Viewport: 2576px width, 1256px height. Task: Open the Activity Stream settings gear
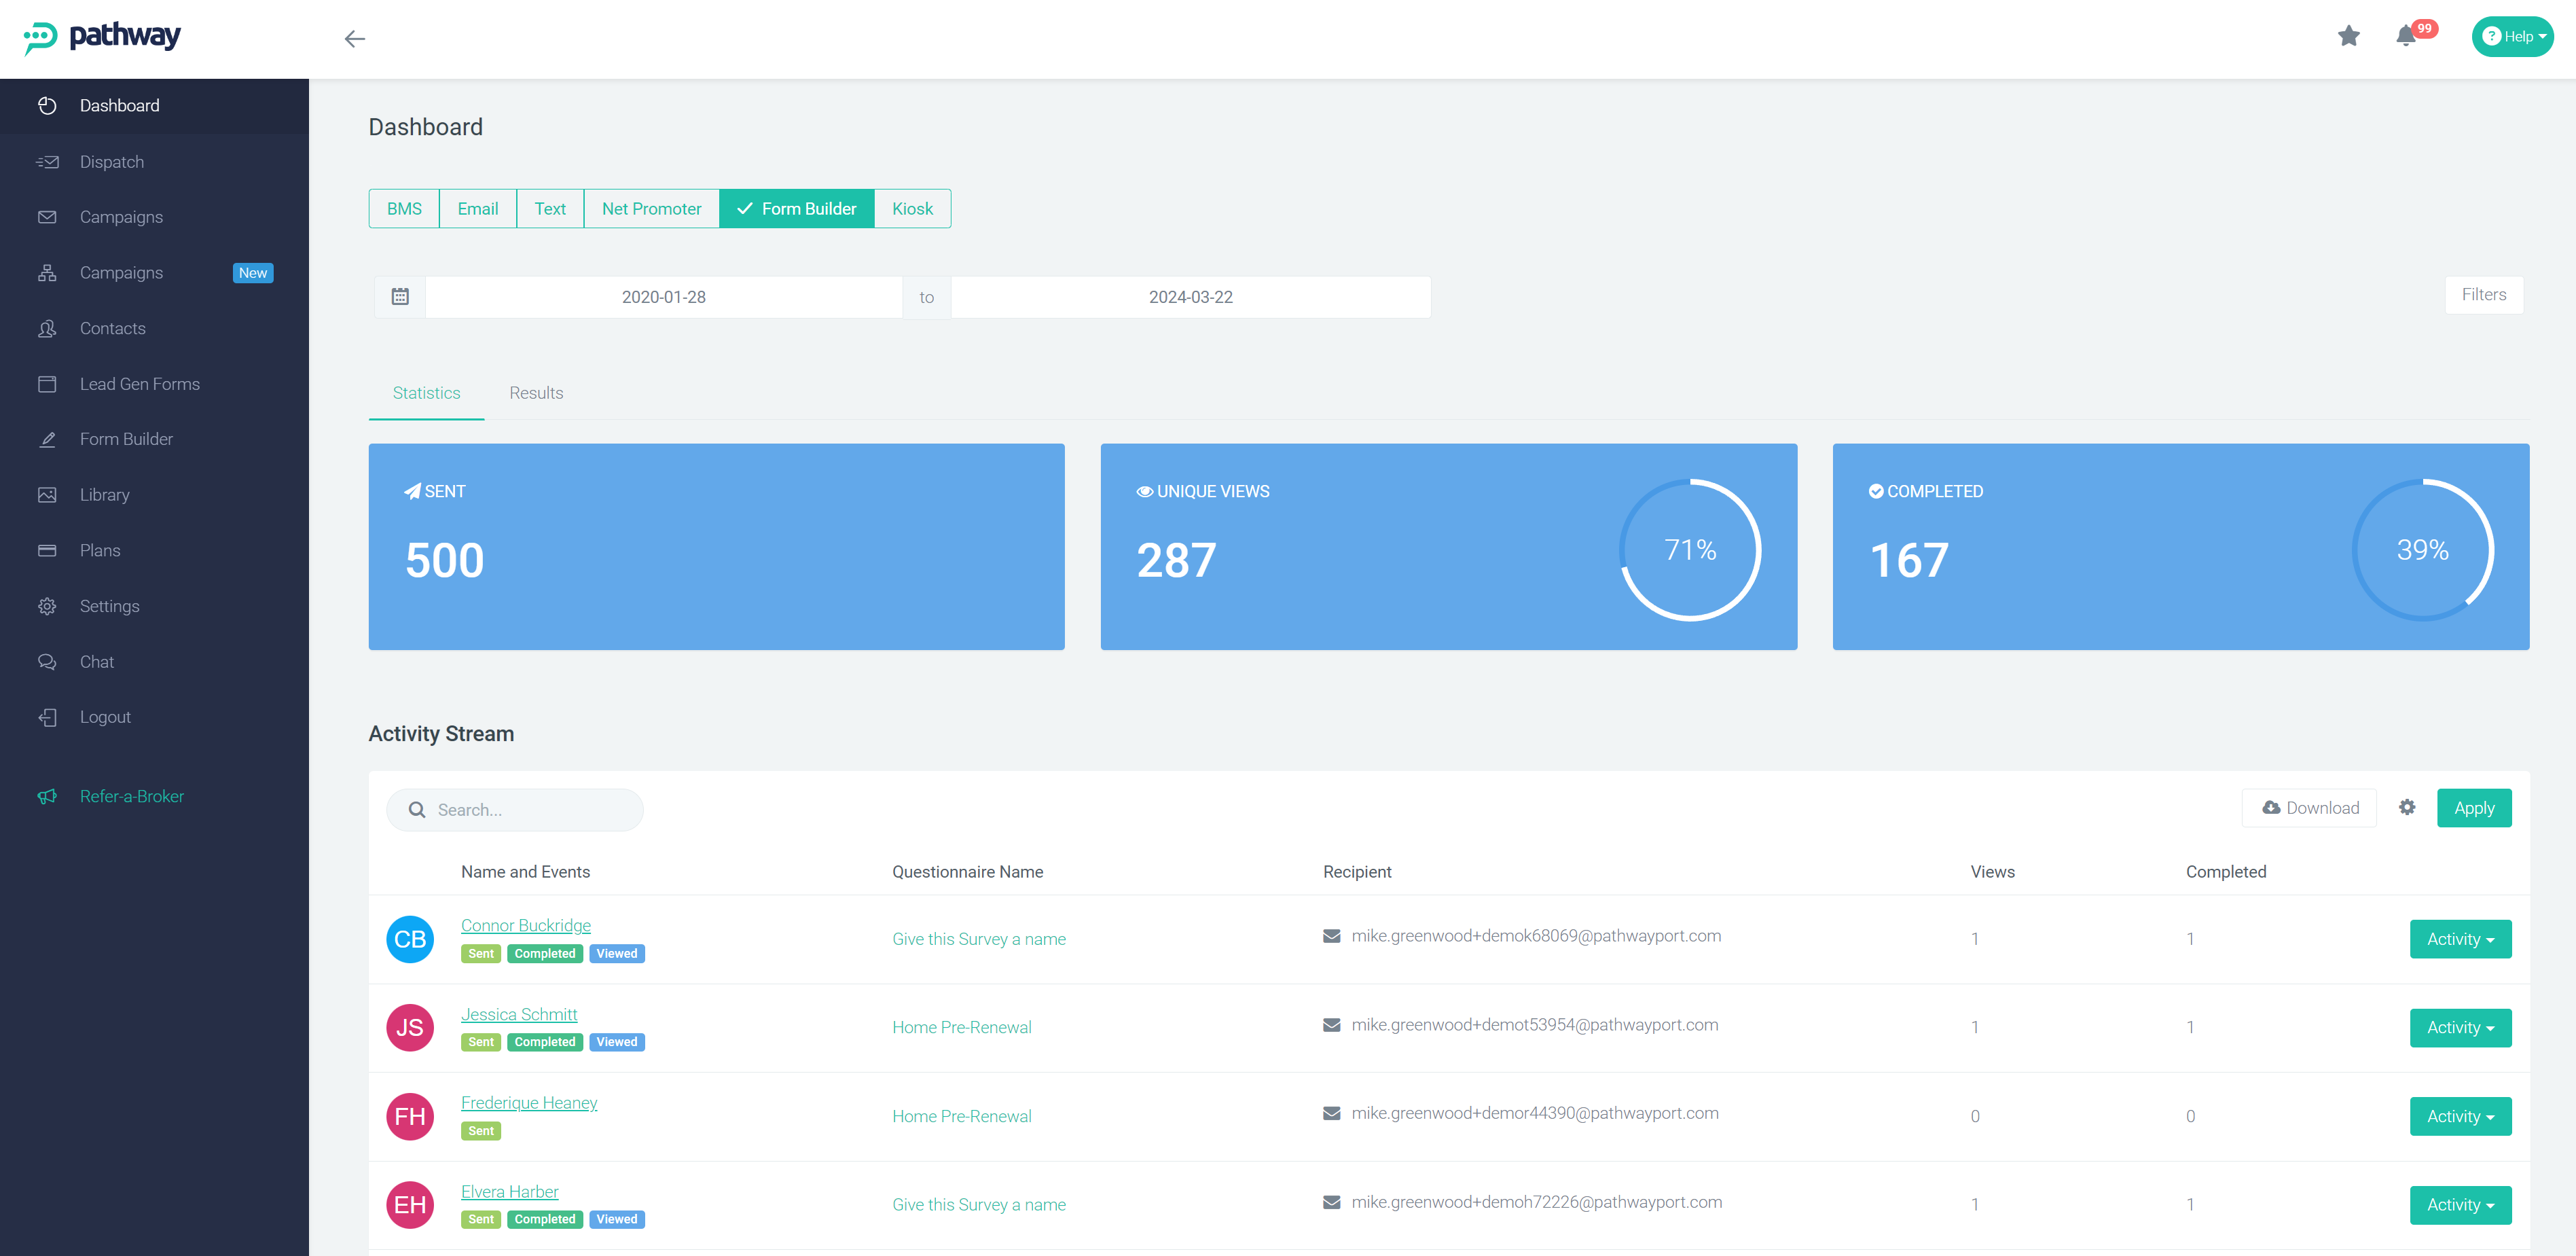click(x=2407, y=807)
